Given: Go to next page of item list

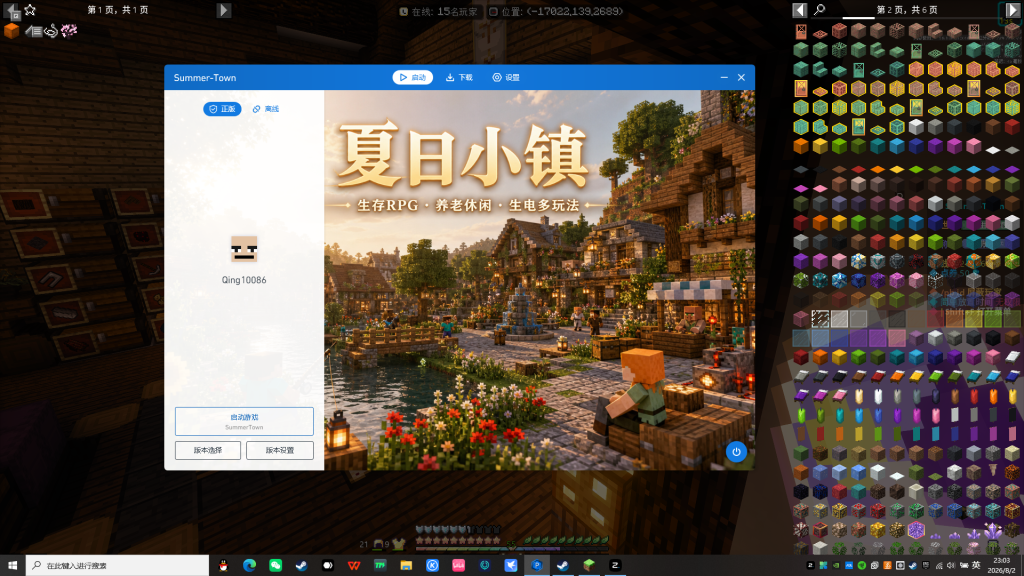Looking at the screenshot, I should pyautogui.click(x=1012, y=10).
